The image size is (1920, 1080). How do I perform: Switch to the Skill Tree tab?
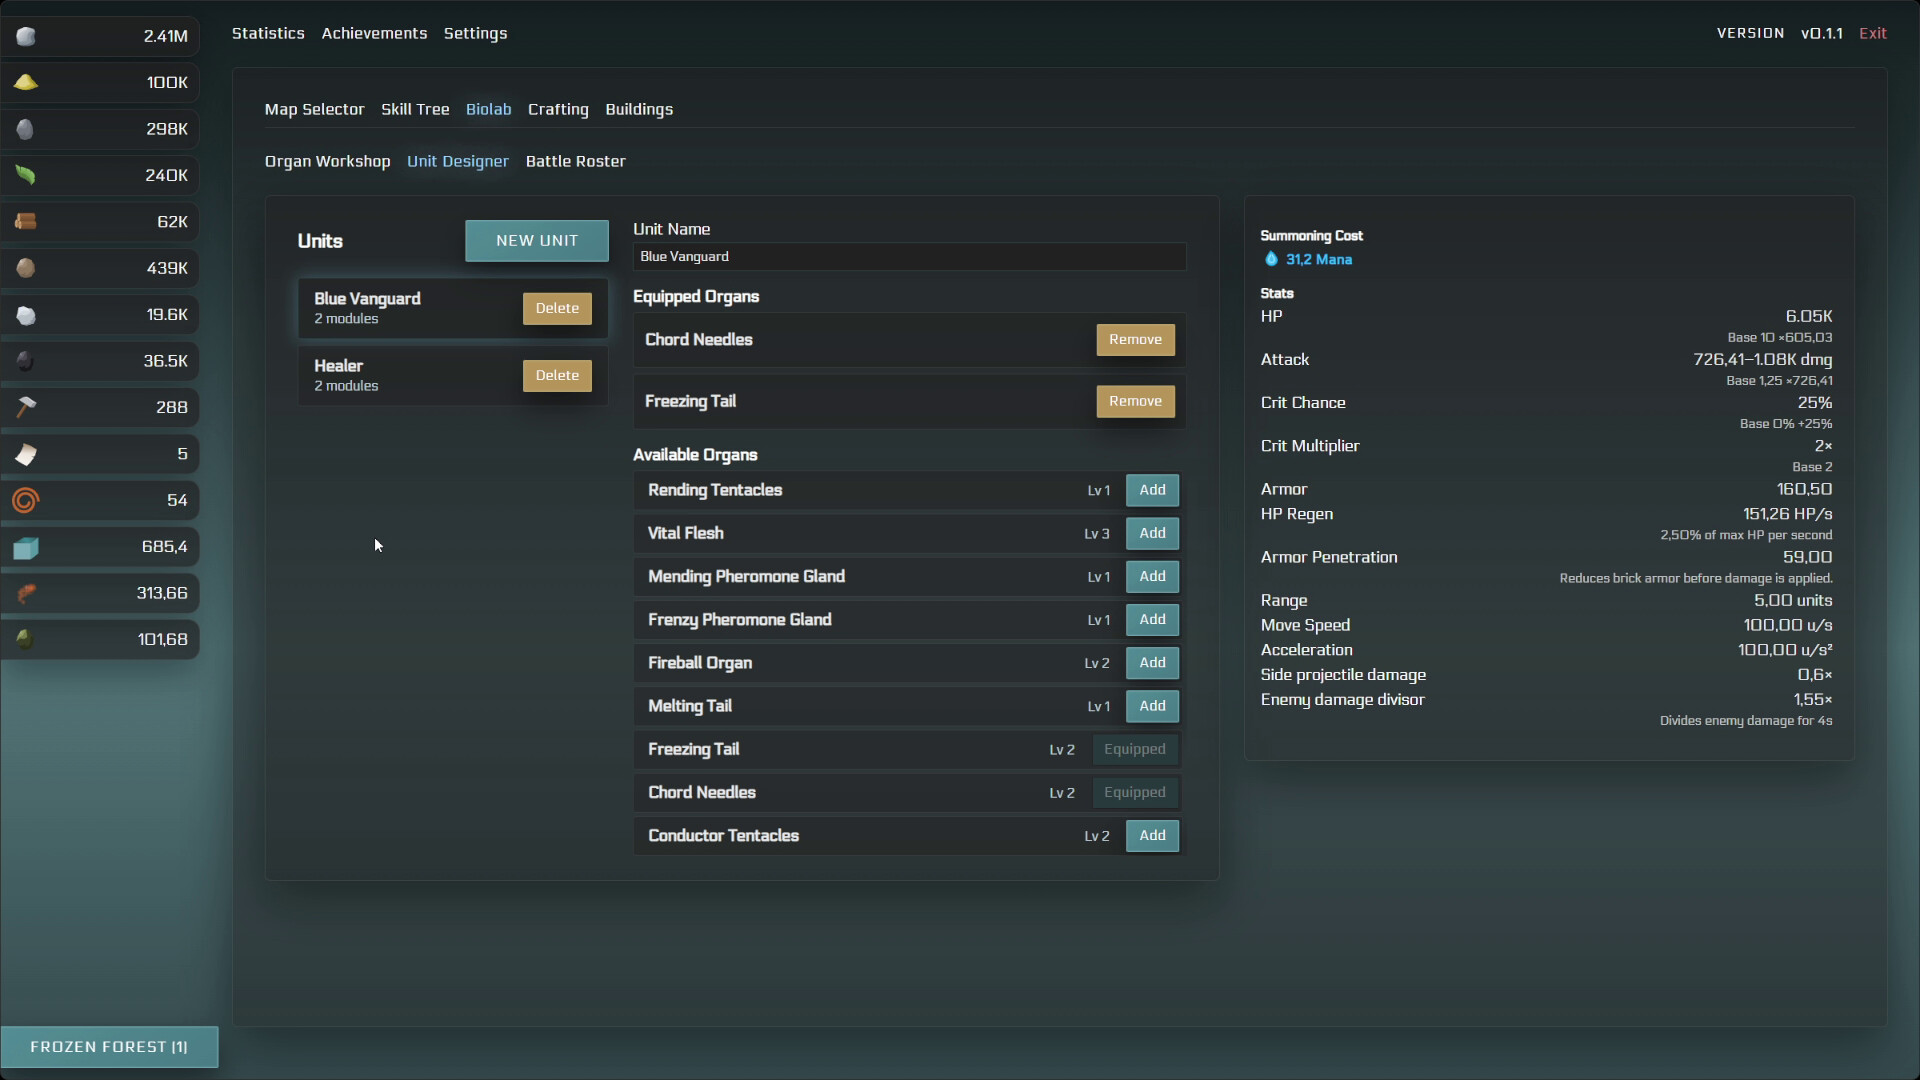point(415,109)
